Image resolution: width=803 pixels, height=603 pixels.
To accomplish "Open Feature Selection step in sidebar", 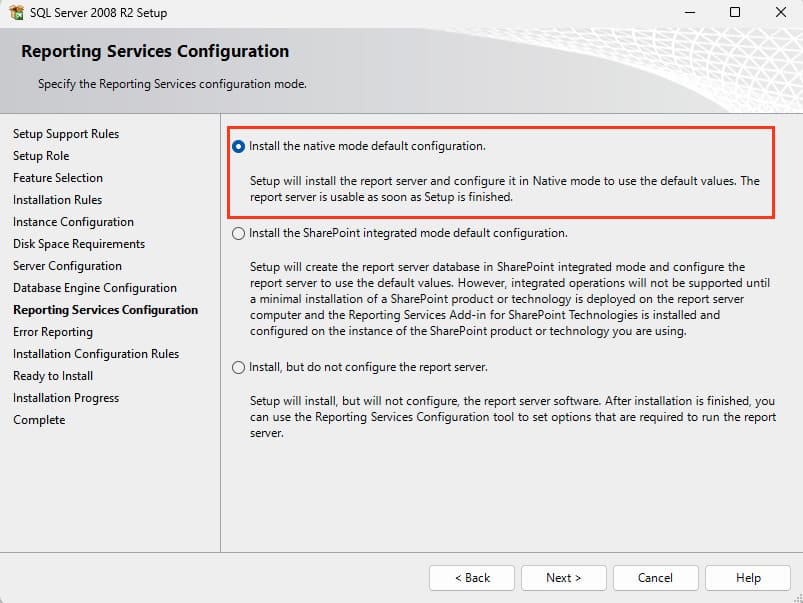I will (x=58, y=178).
